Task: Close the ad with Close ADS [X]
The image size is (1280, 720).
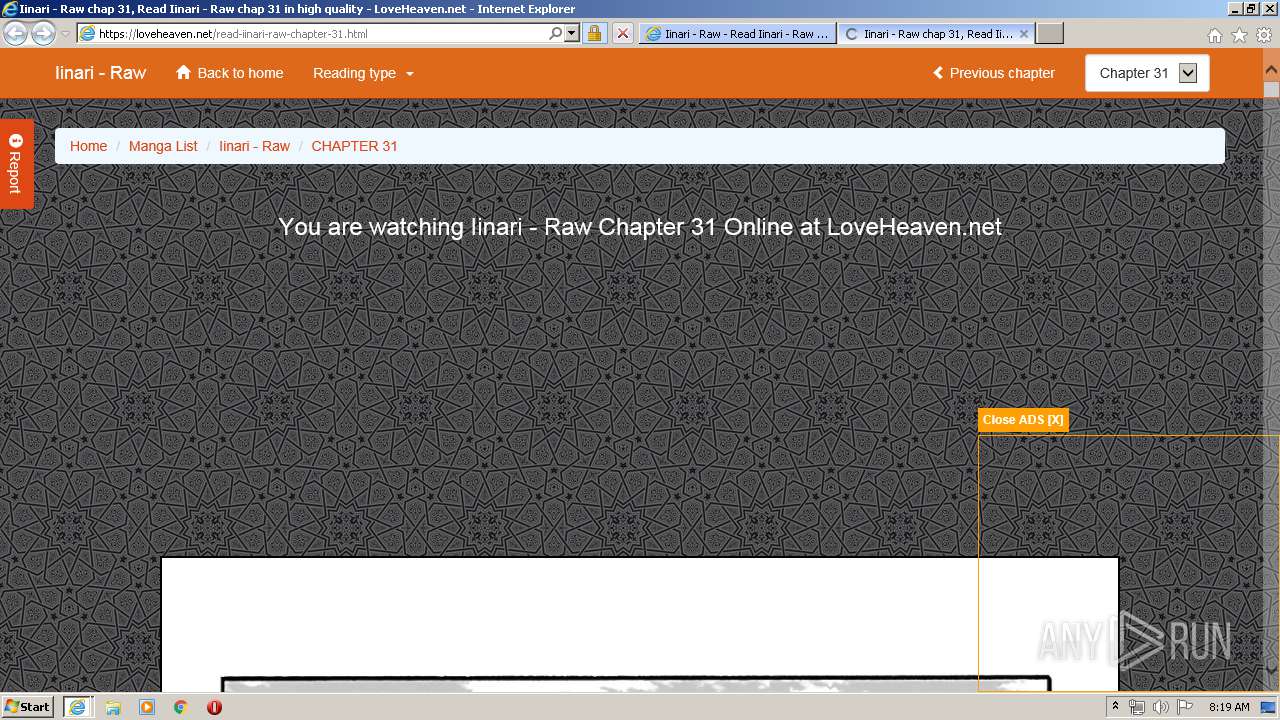Action: [x=1023, y=420]
